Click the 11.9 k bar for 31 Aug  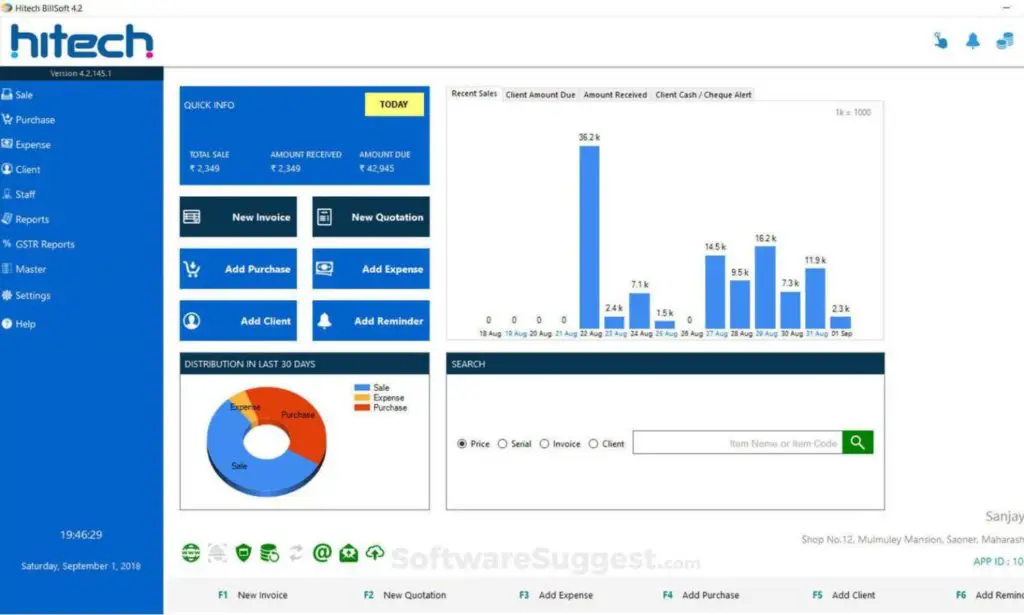[x=815, y=298]
